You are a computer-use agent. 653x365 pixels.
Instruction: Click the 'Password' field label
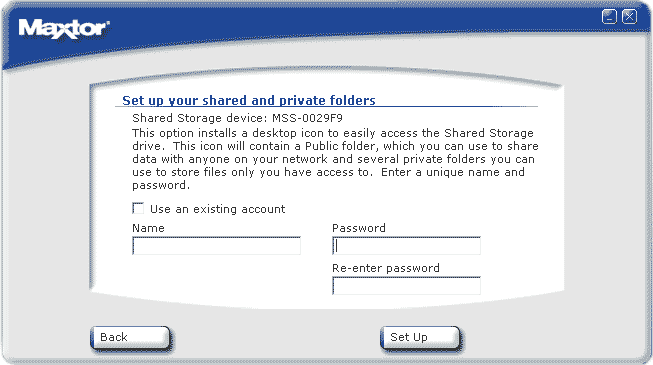click(359, 228)
